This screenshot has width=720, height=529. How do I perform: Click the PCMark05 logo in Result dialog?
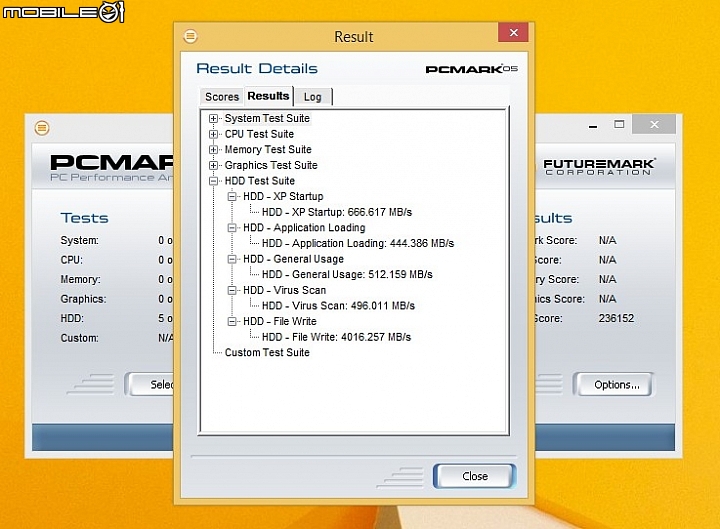pos(471,69)
